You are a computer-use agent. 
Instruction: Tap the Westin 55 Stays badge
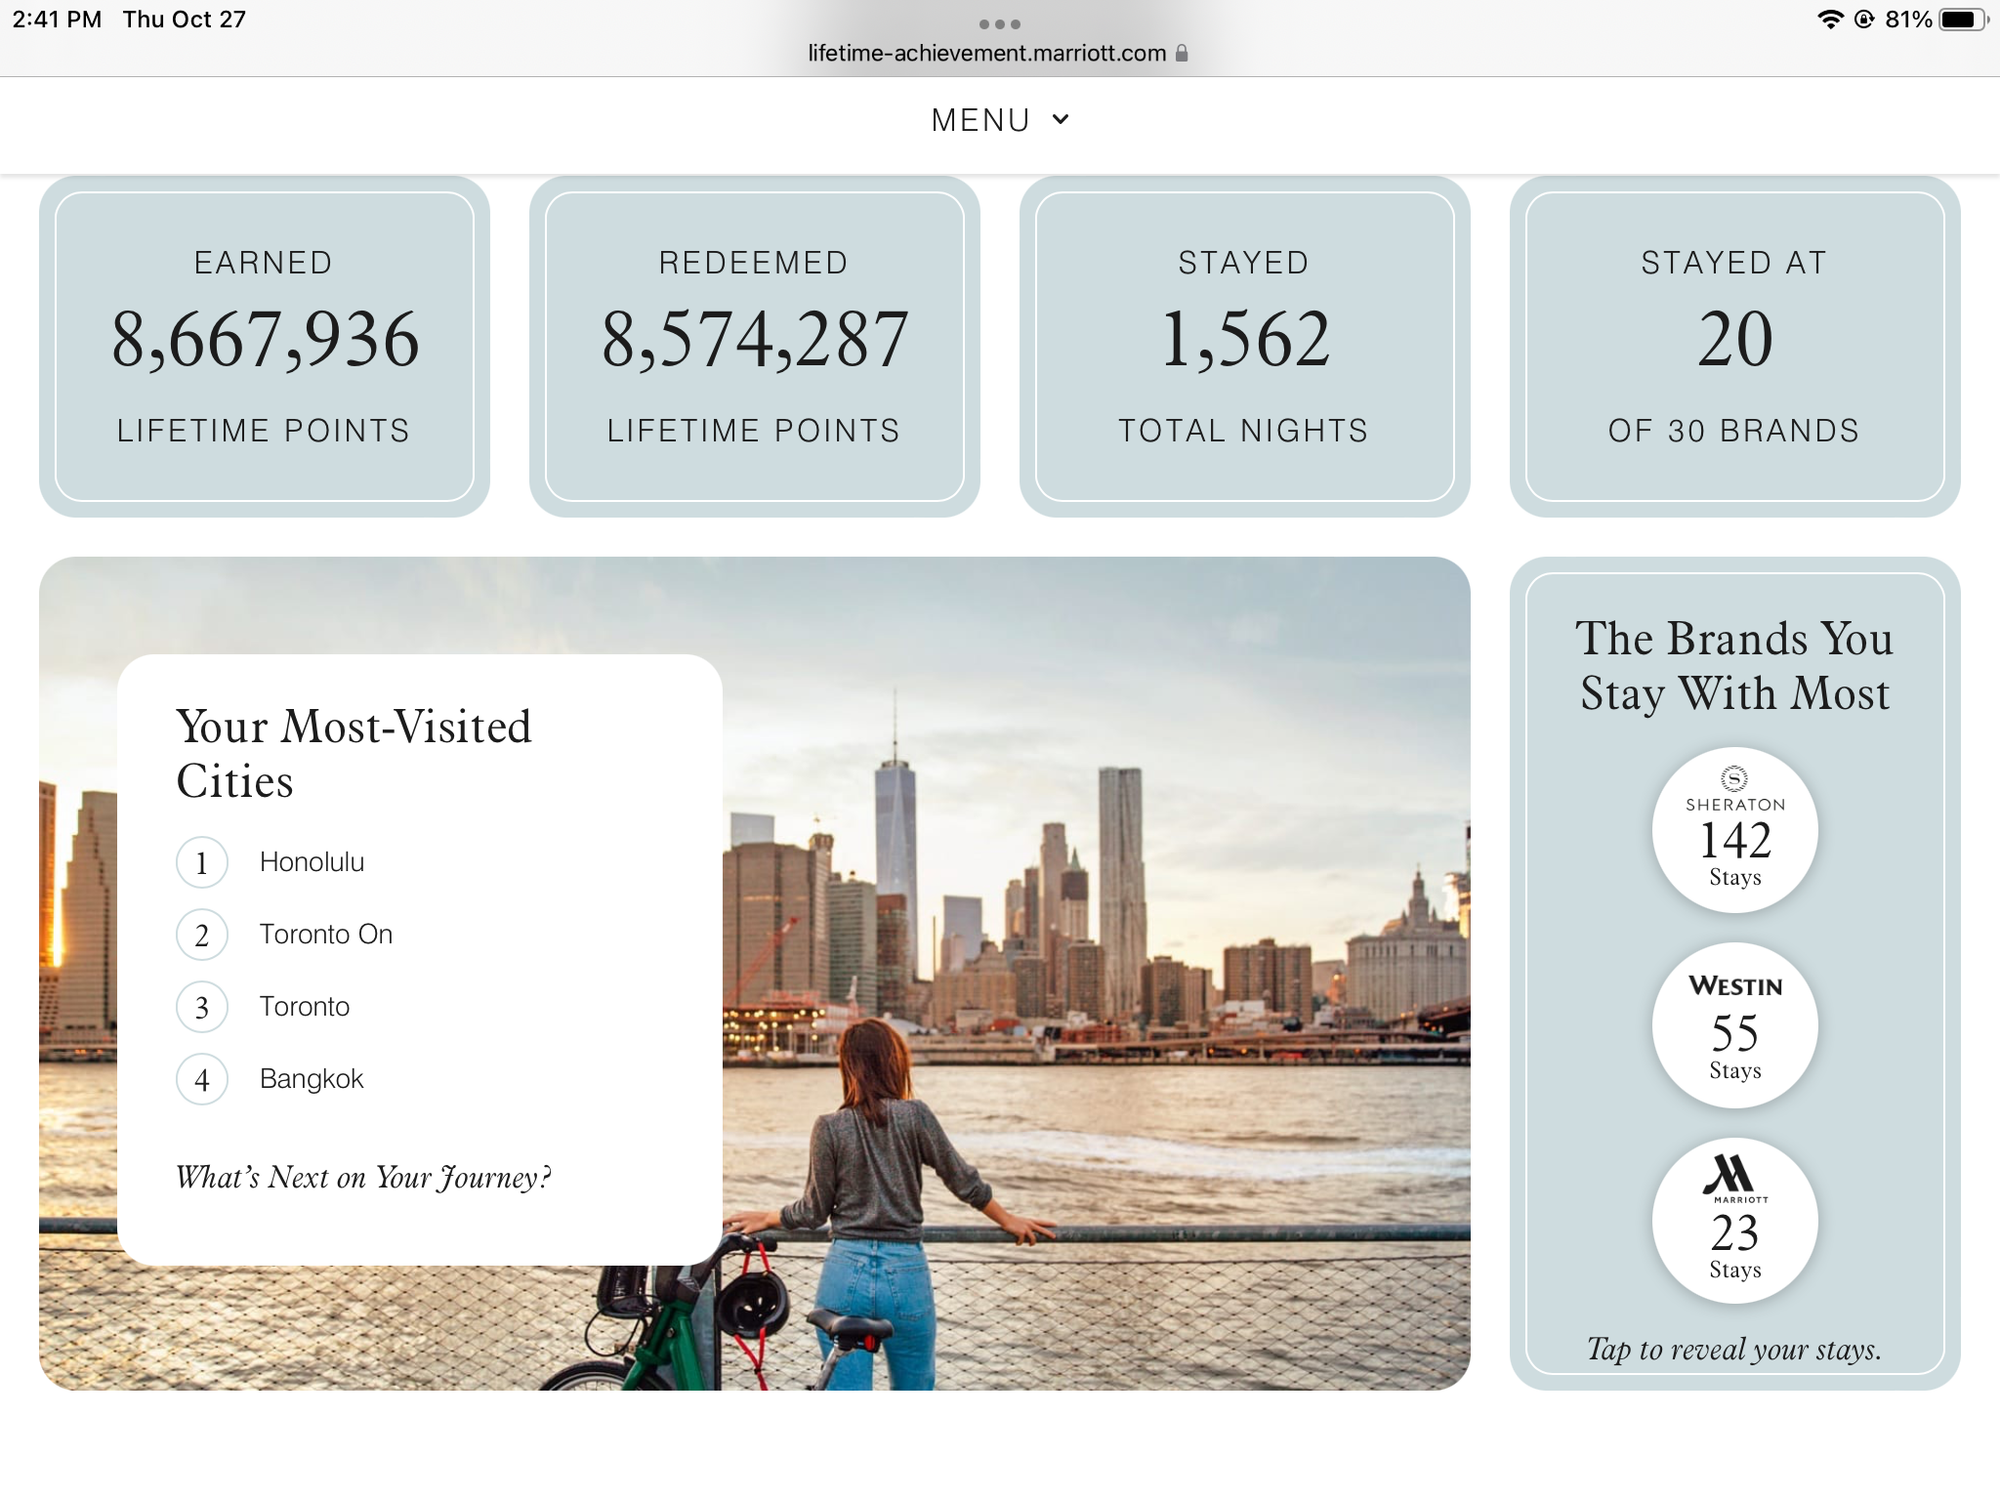pyautogui.click(x=1735, y=1025)
